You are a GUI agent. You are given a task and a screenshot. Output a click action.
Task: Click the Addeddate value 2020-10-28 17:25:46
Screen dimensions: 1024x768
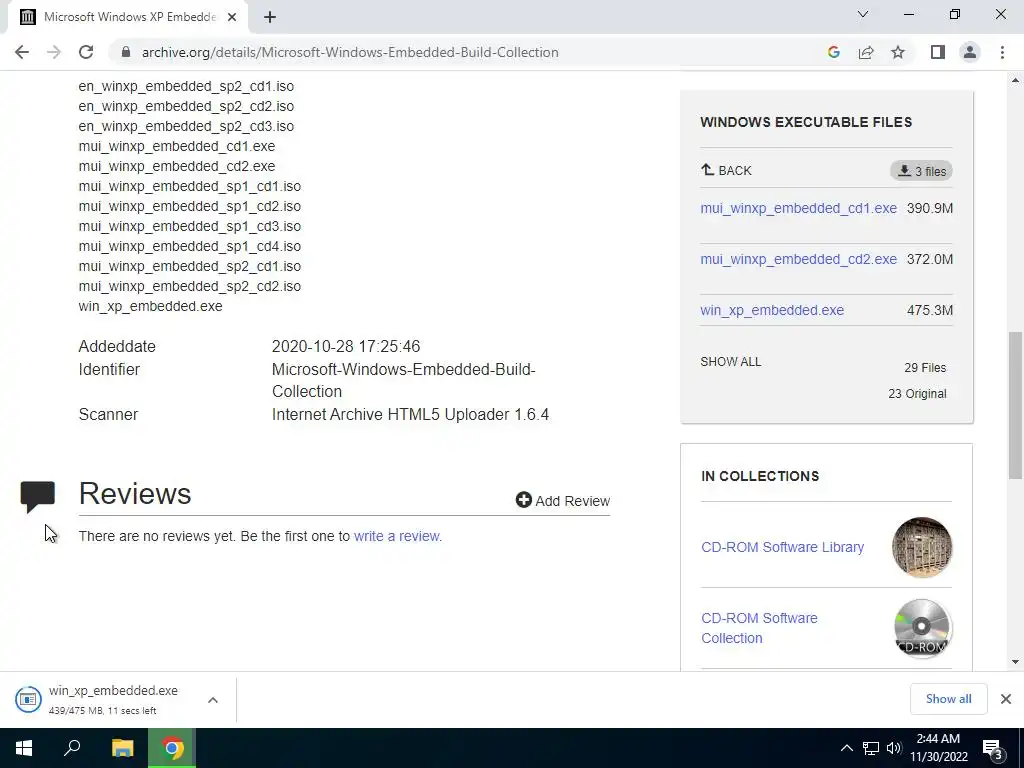(346, 346)
